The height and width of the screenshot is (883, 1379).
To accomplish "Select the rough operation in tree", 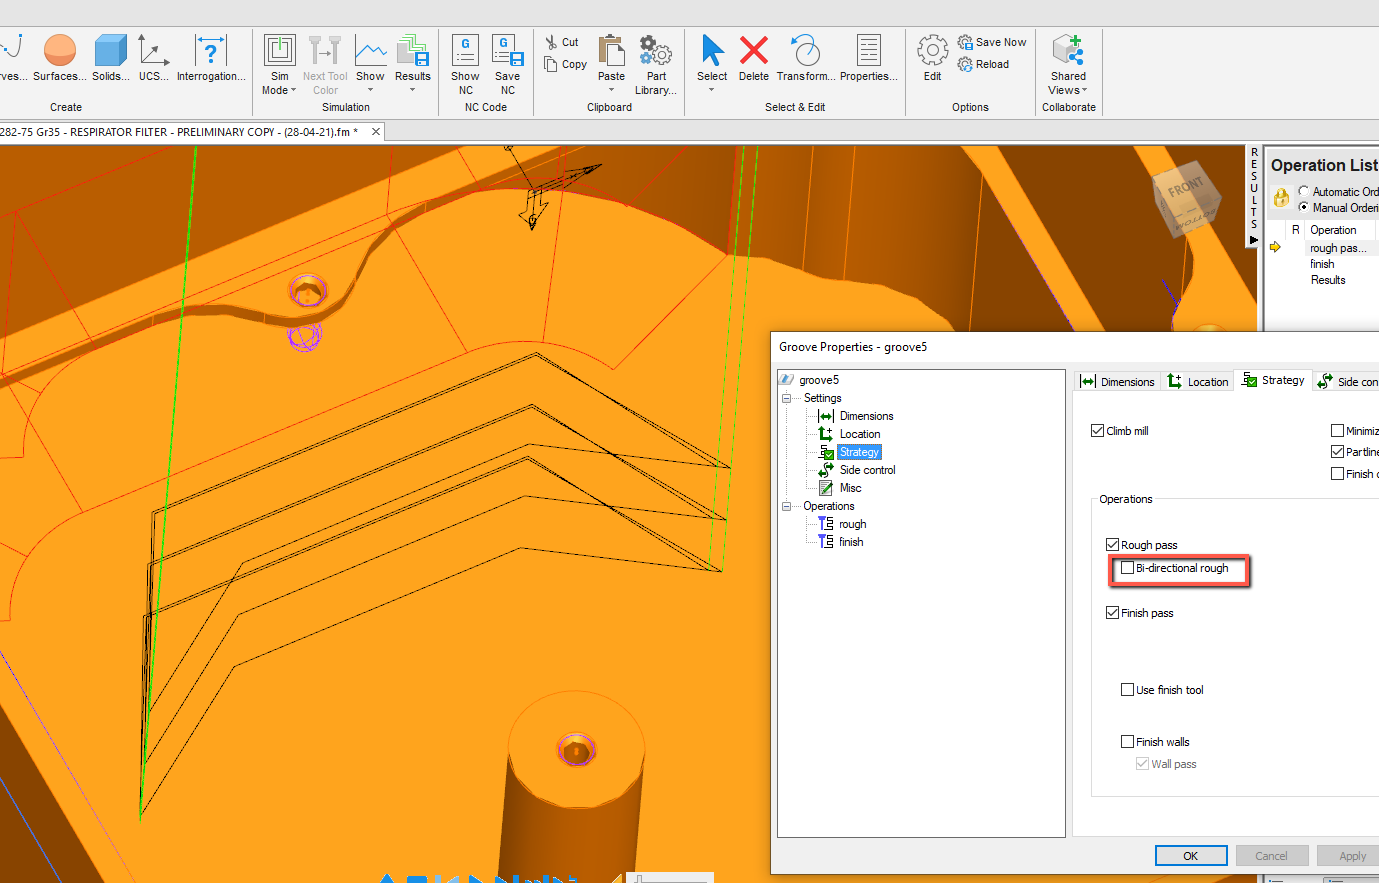I will coord(852,524).
